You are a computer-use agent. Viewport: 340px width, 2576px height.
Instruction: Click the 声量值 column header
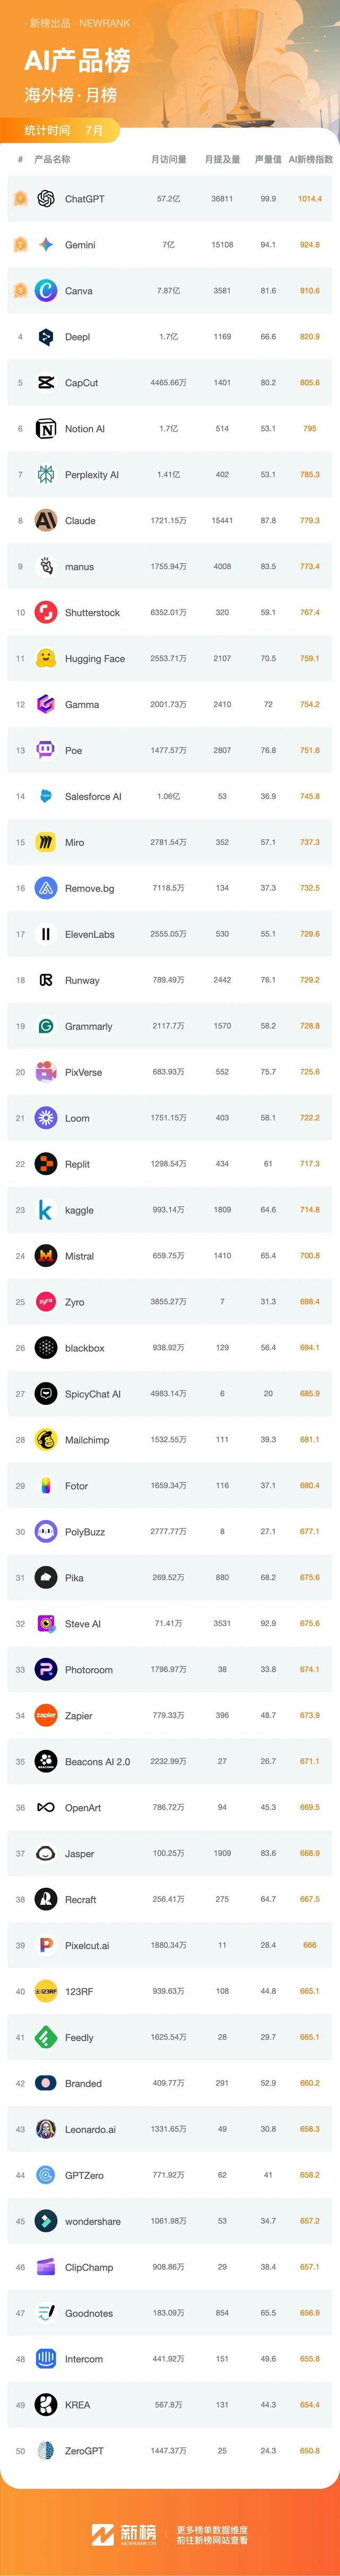pyautogui.click(x=268, y=159)
